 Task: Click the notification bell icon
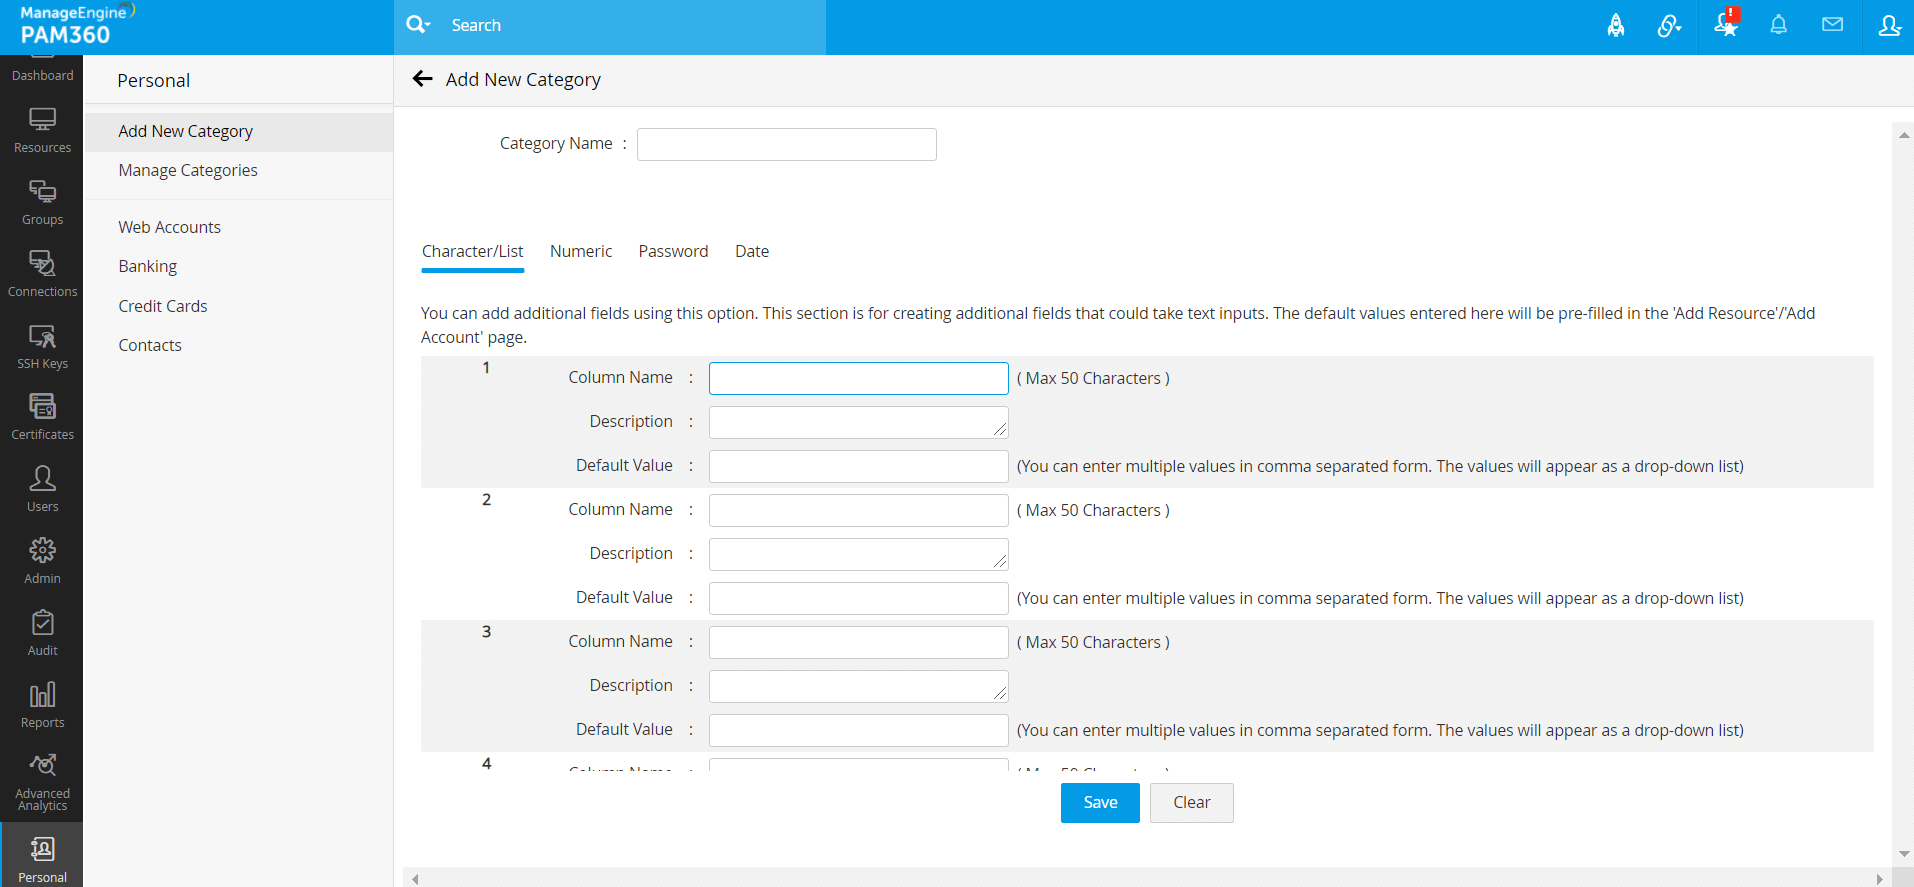[1778, 26]
